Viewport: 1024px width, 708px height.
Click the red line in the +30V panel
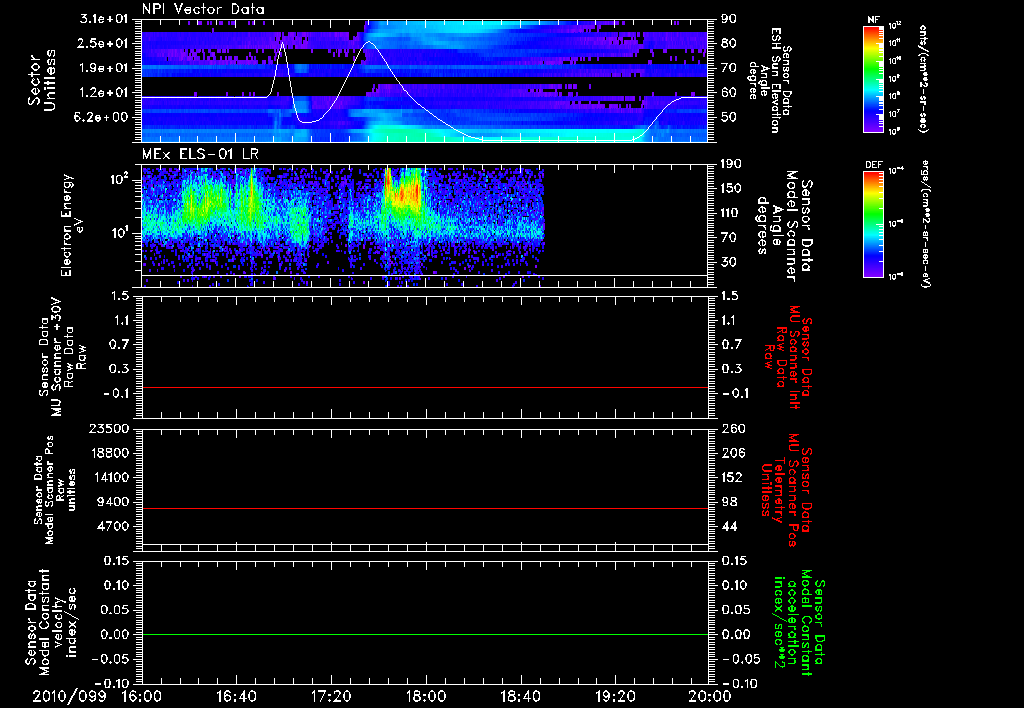click(425, 387)
